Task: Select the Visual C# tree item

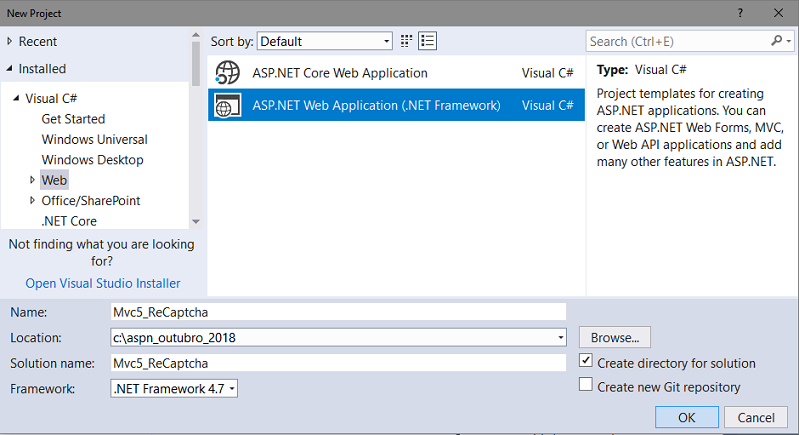Action: [x=51, y=98]
